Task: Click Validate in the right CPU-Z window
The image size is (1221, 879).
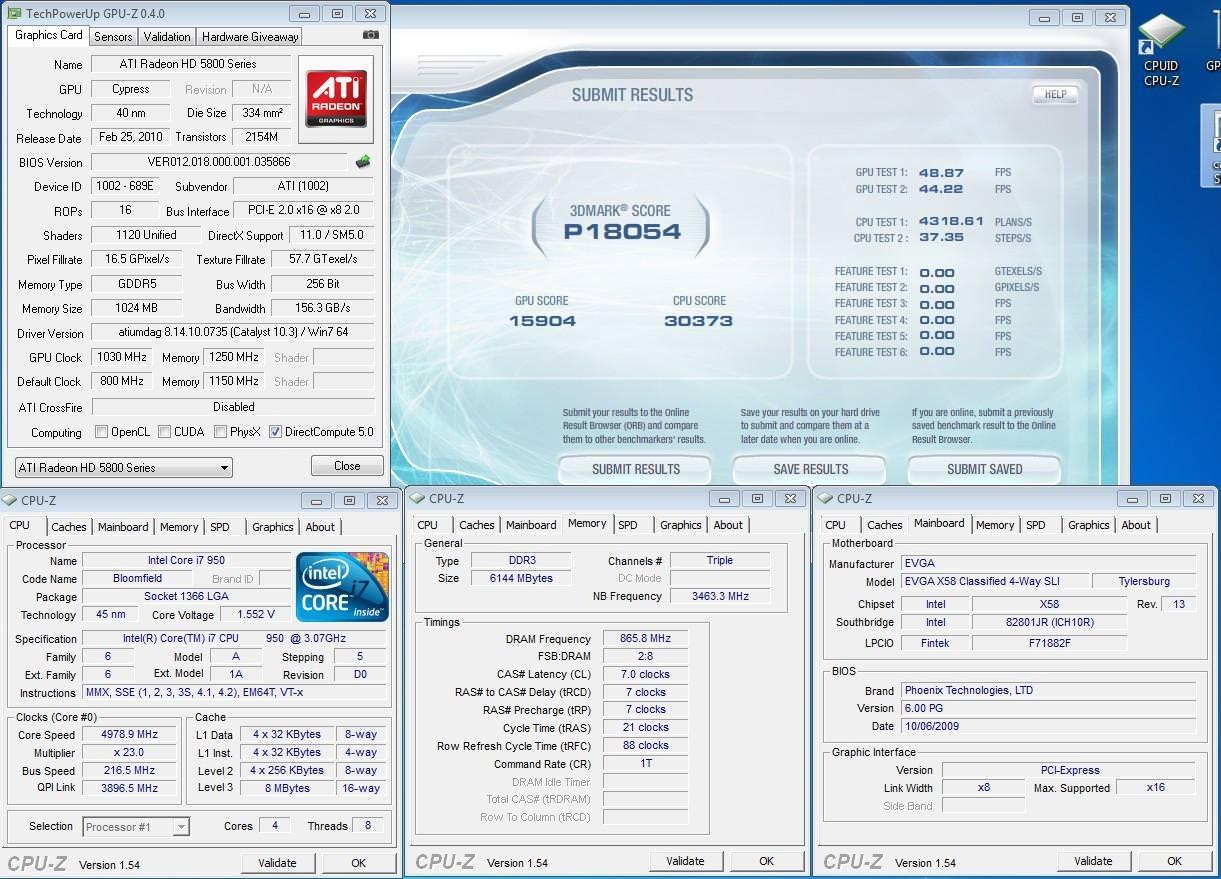Action: 1093,861
